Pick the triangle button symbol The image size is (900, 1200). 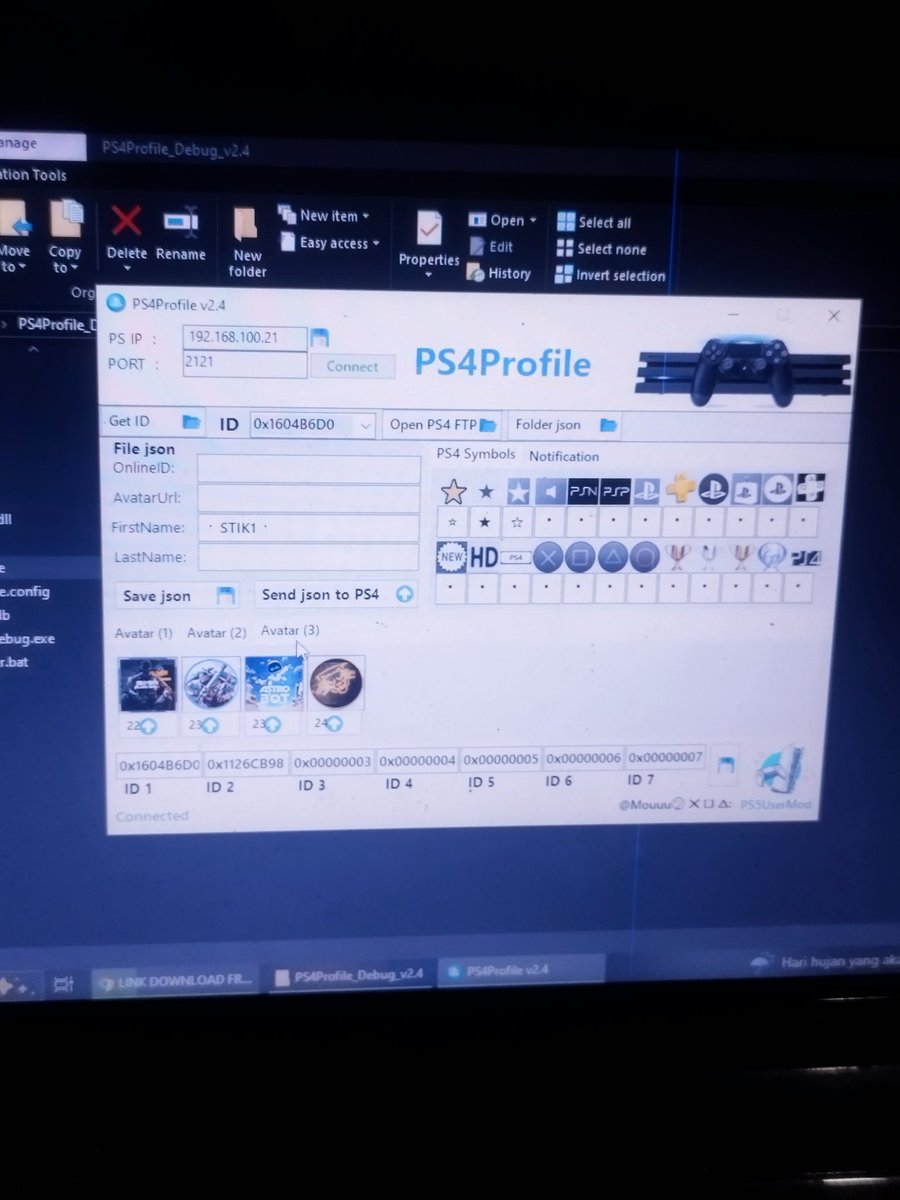tap(613, 557)
